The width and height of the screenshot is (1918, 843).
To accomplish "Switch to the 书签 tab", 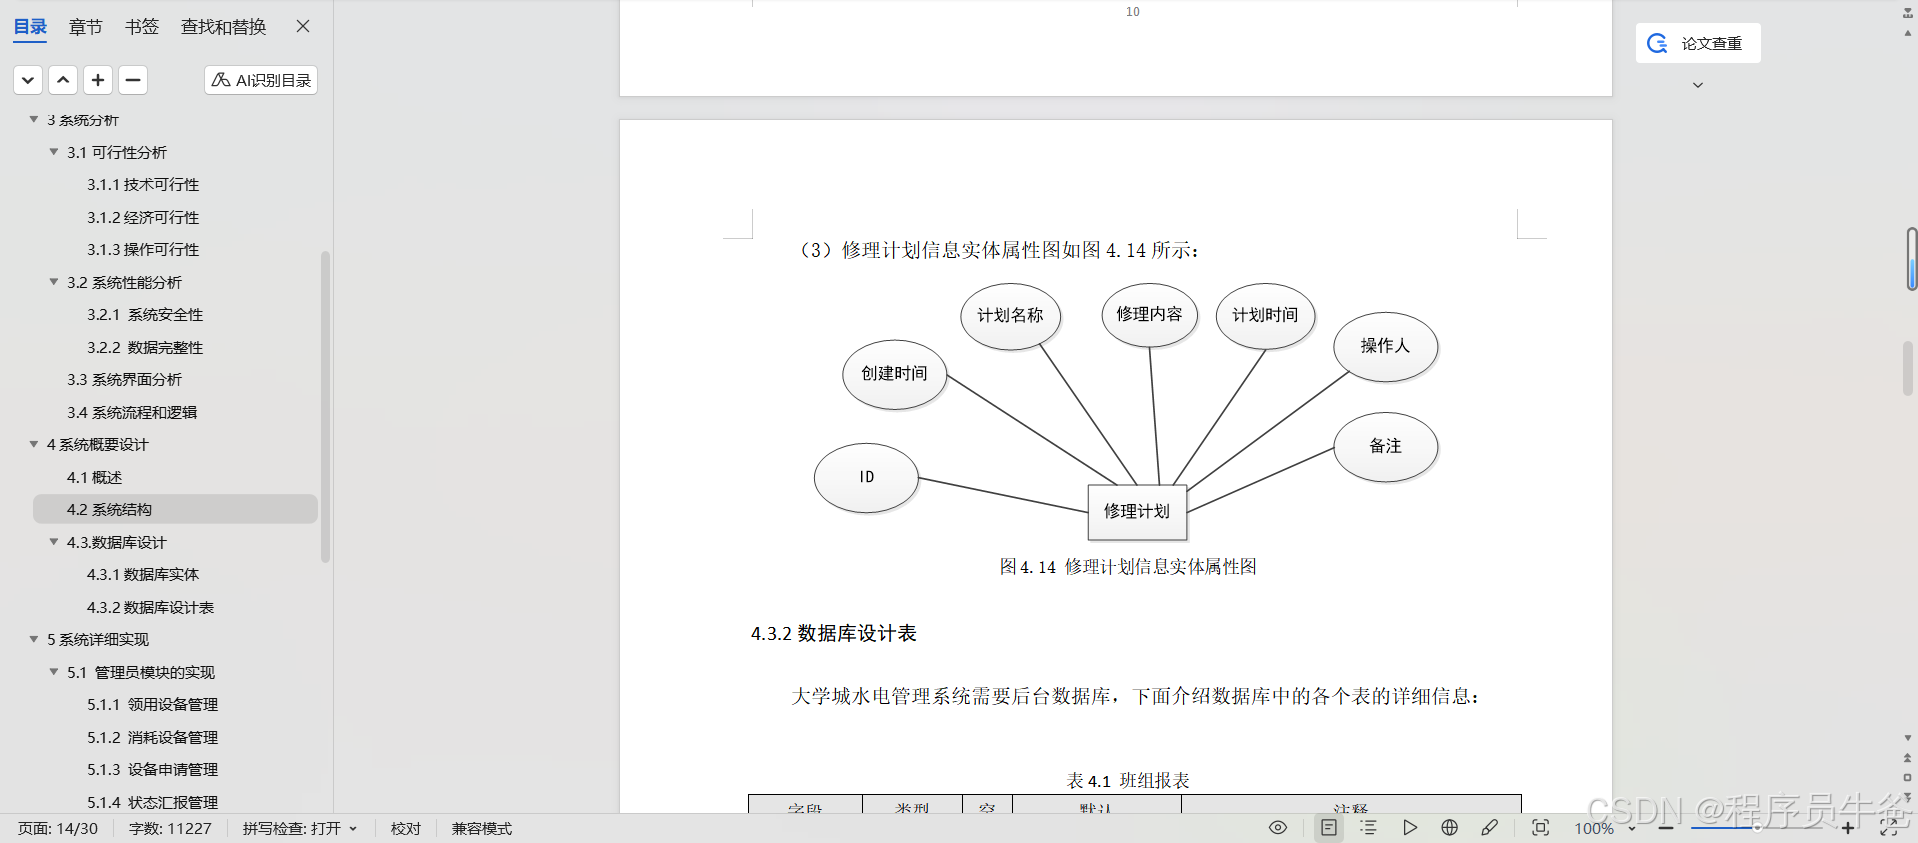I will [x=142, y=27].
